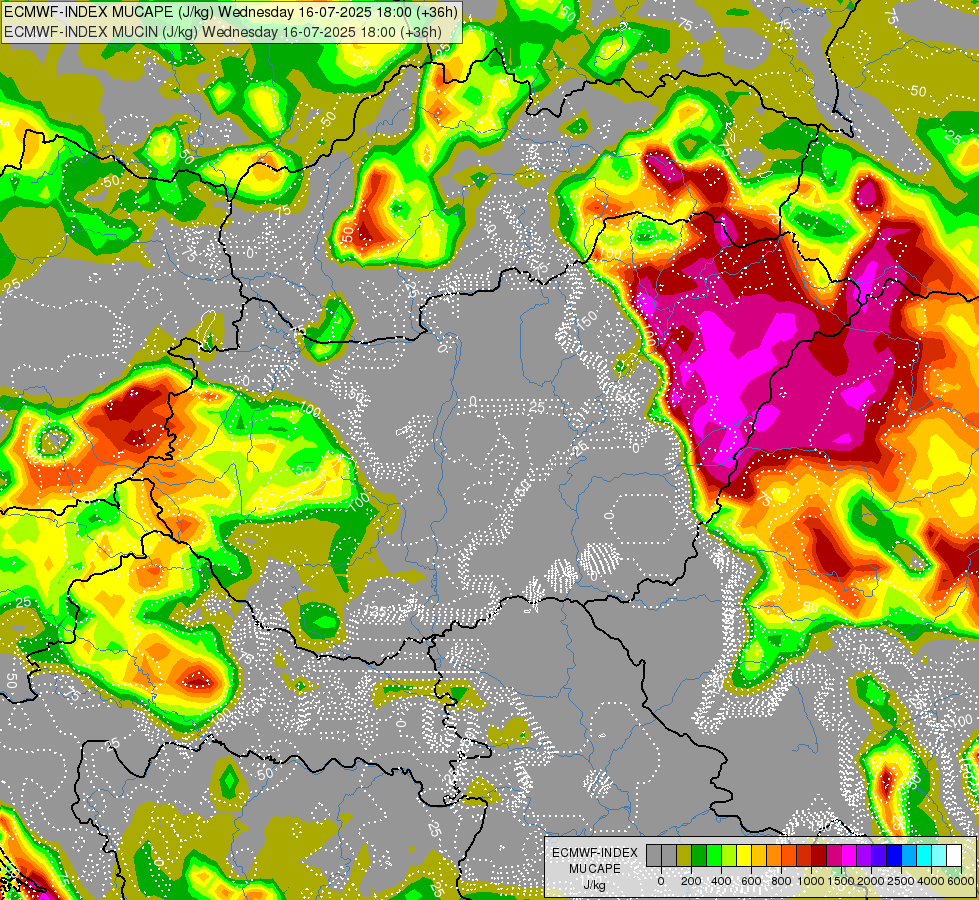Click the legend tick value '0'
This screenshot has width=979, height=900.
point(661,881)
